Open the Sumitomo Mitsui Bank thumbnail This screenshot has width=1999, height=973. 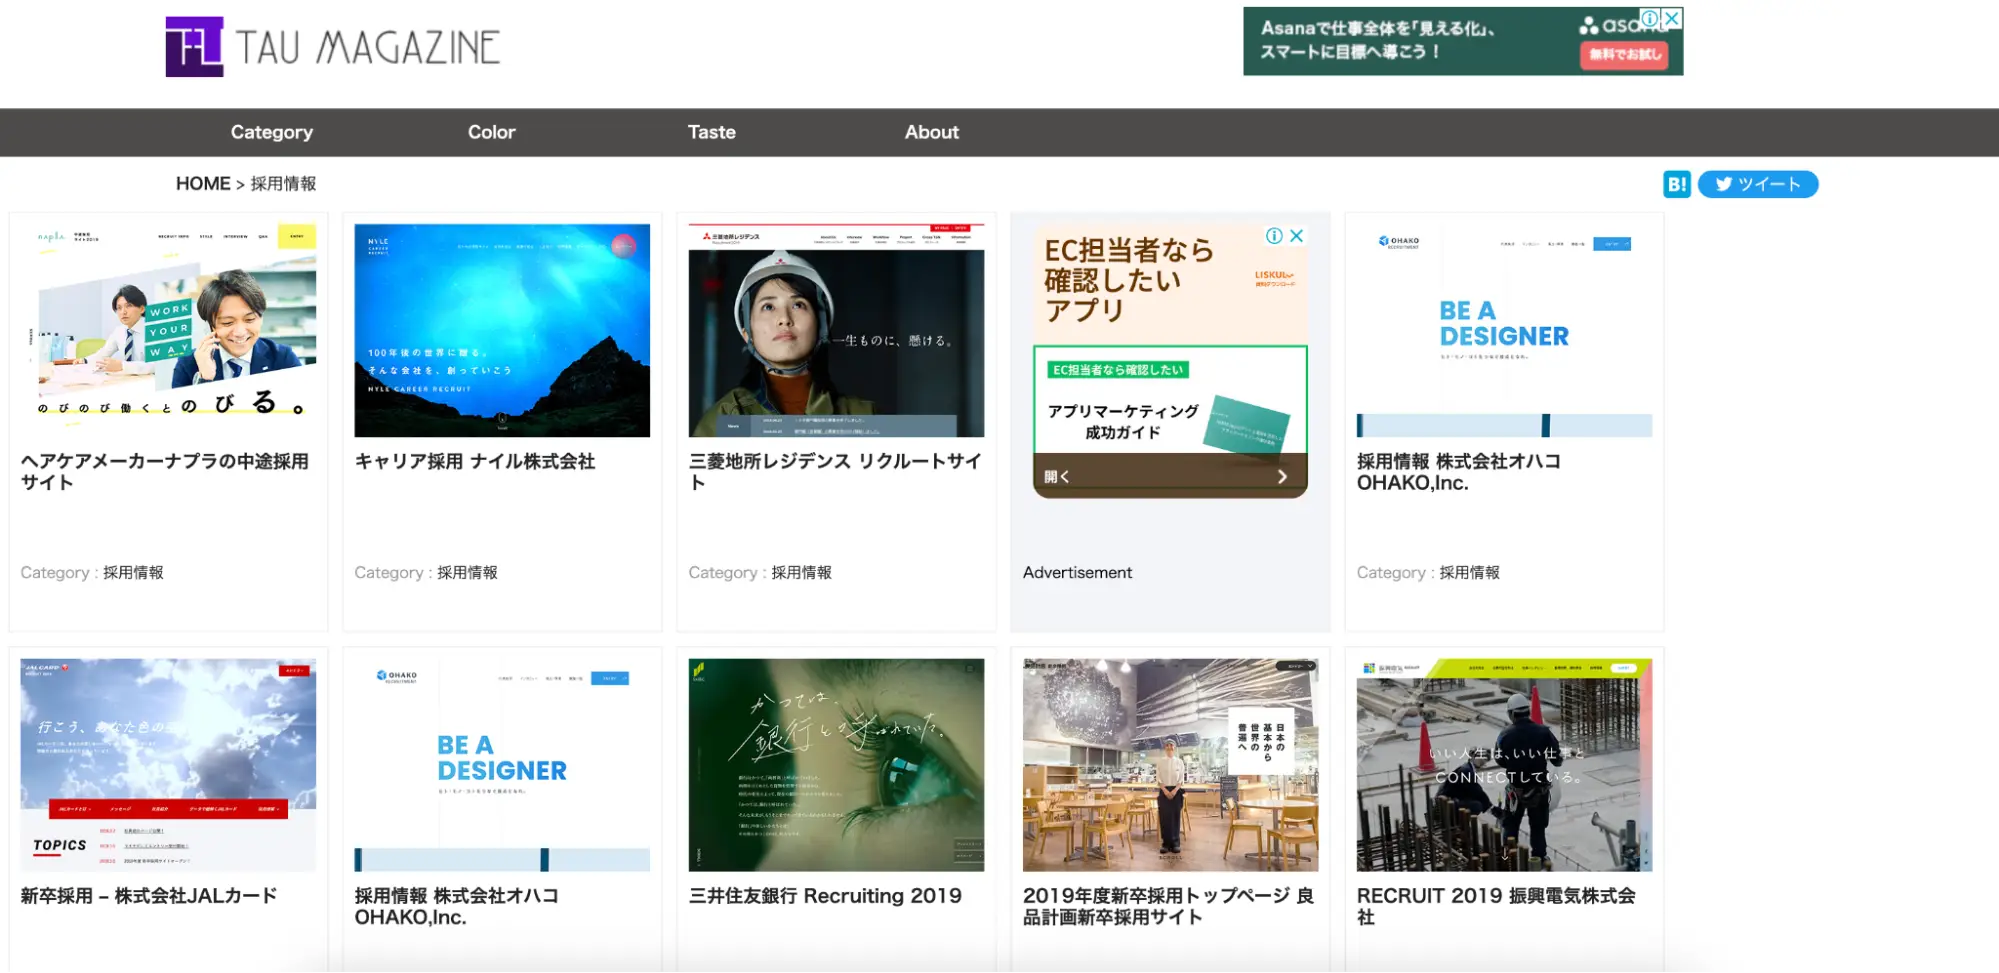click(836, 765)
